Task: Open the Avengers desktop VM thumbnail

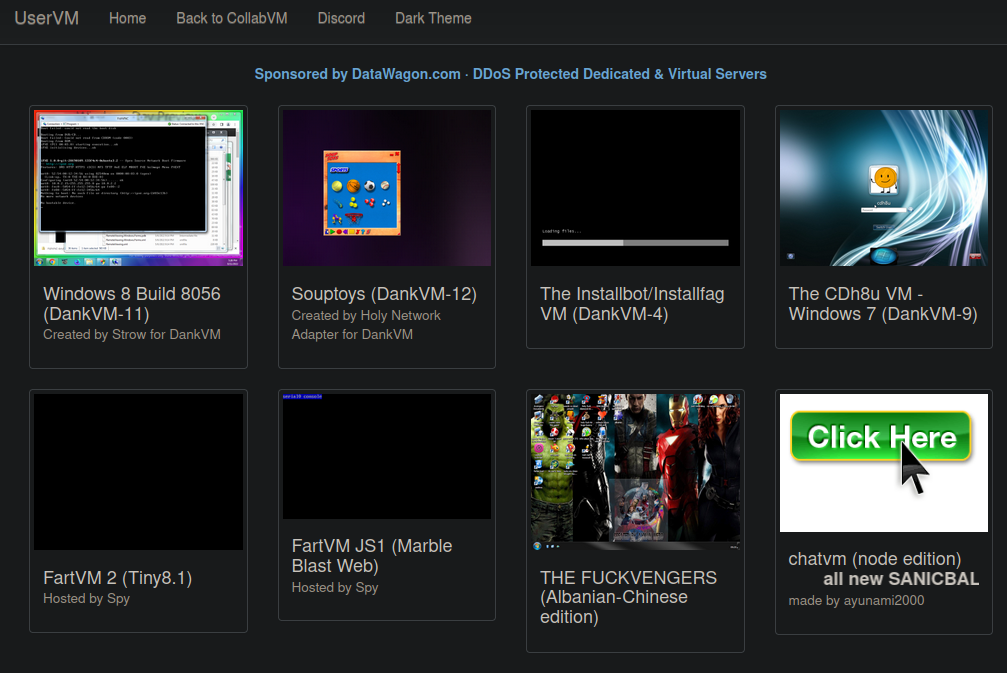Action: (635, 471)
